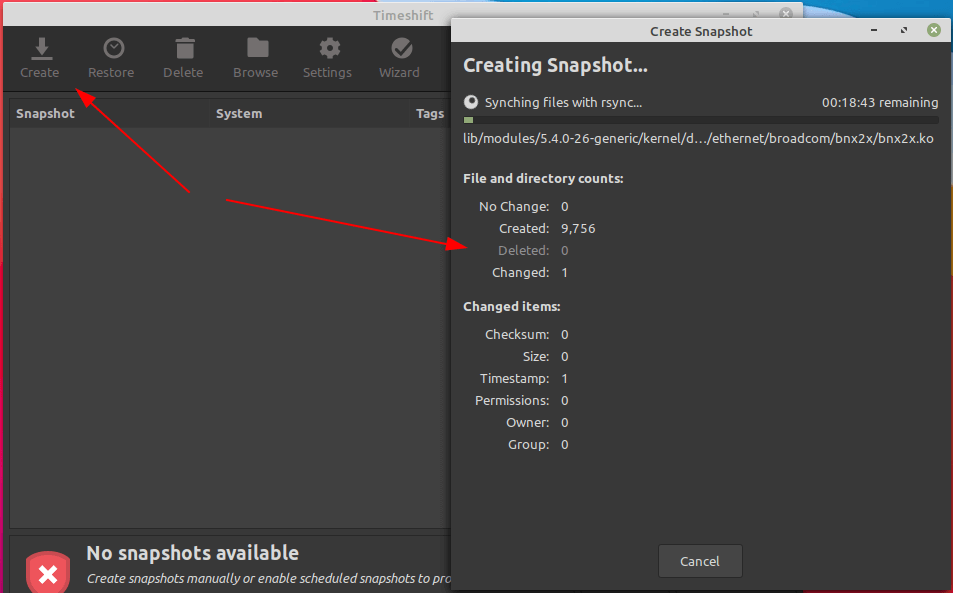
Task: Click the 'Timestamp:' label
Action: click(515, 379)
